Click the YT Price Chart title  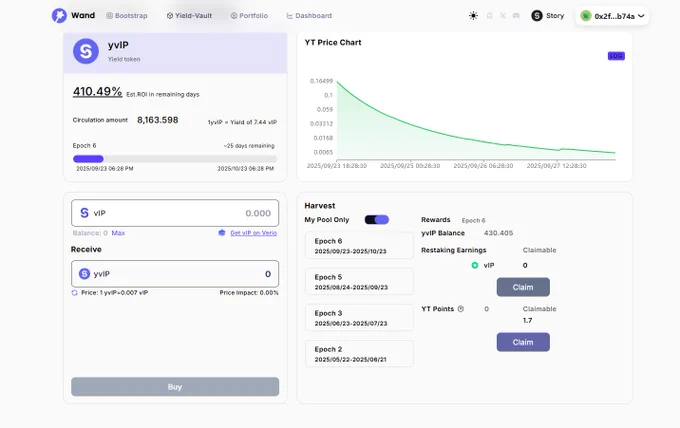[333, 42]
